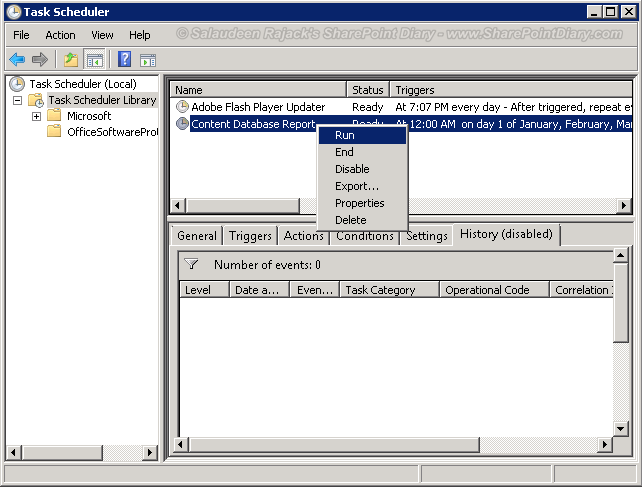The height and width of the screenshot is (487, 642).
Task: Collapse the Task Scheduler Library node
Action: pos(17,100)
